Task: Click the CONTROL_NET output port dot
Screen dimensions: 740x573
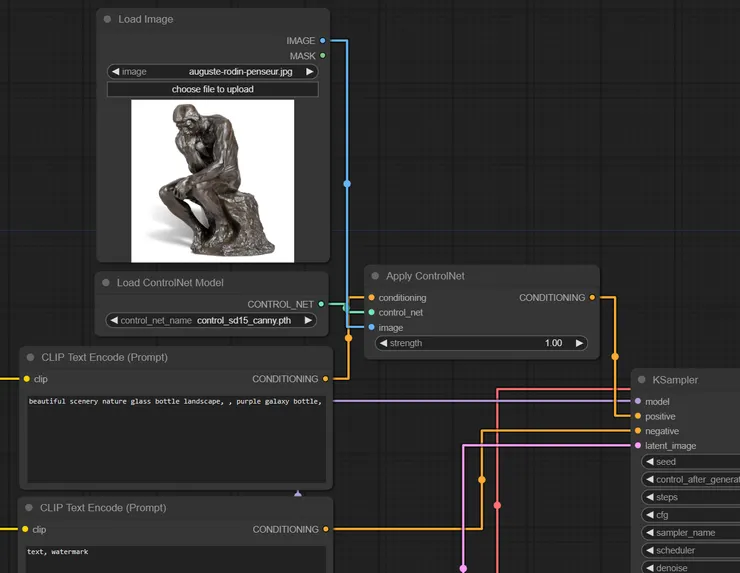Action: click(322, 304)
